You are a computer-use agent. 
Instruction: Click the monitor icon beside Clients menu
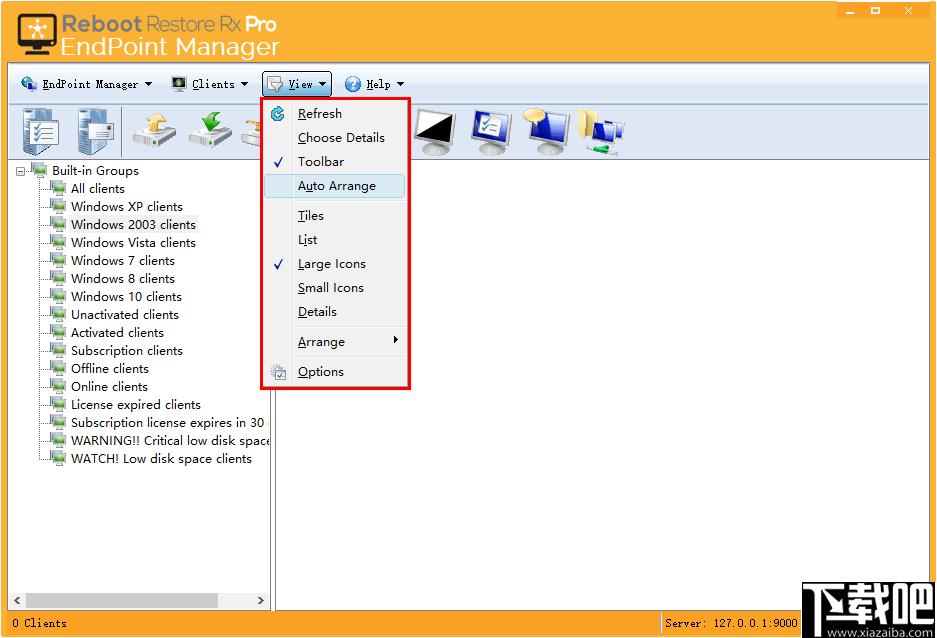179,84
